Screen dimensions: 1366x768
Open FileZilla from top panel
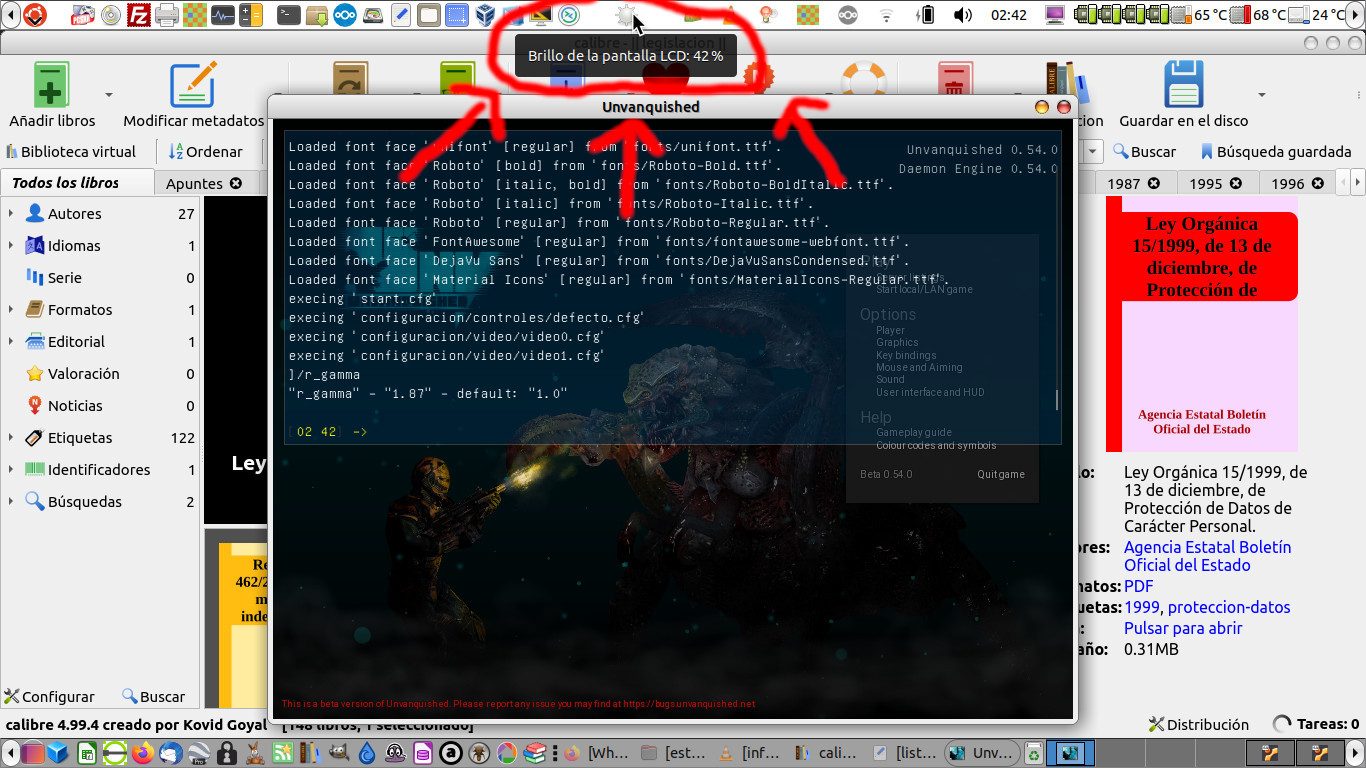click(140, 15)
